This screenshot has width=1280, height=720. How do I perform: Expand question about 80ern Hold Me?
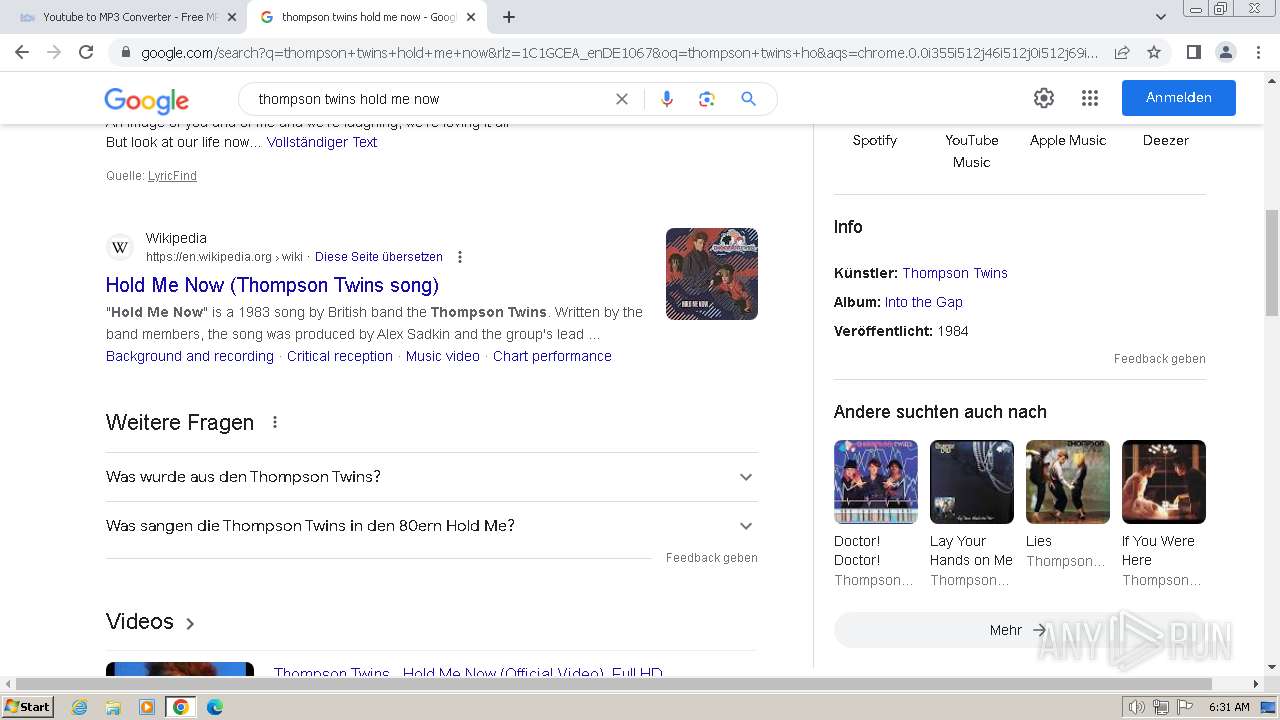[x=432, y=526]
